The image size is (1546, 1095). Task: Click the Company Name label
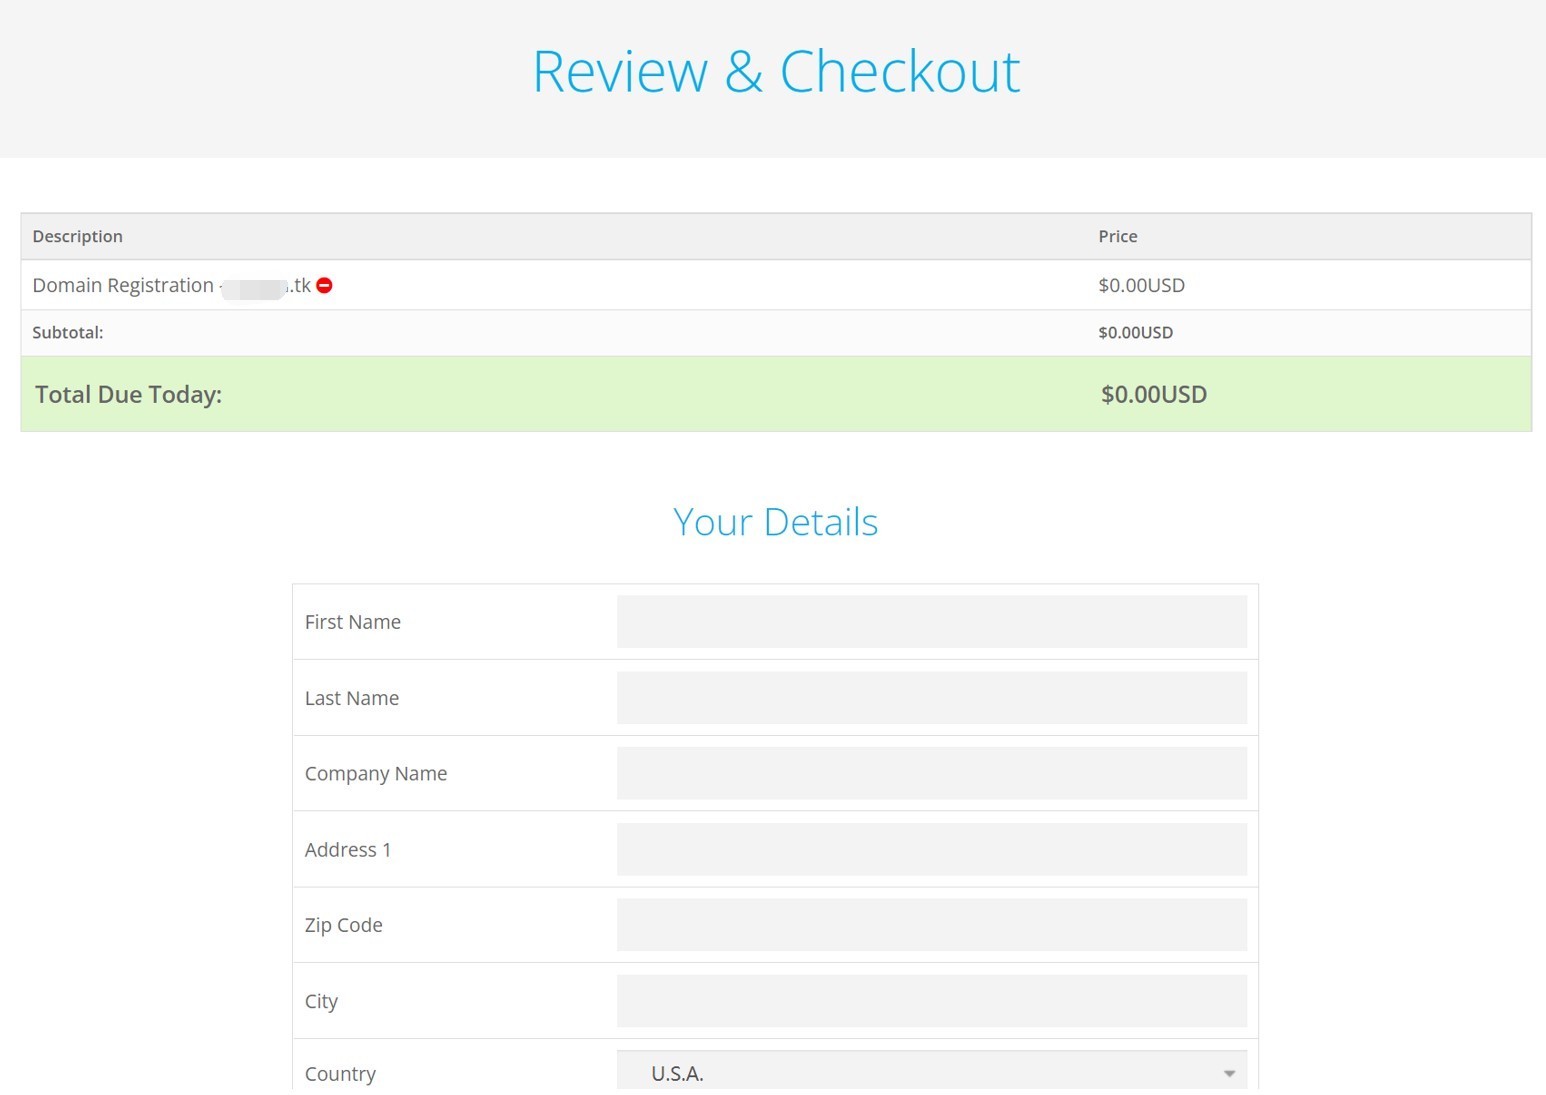coord(375,773)
